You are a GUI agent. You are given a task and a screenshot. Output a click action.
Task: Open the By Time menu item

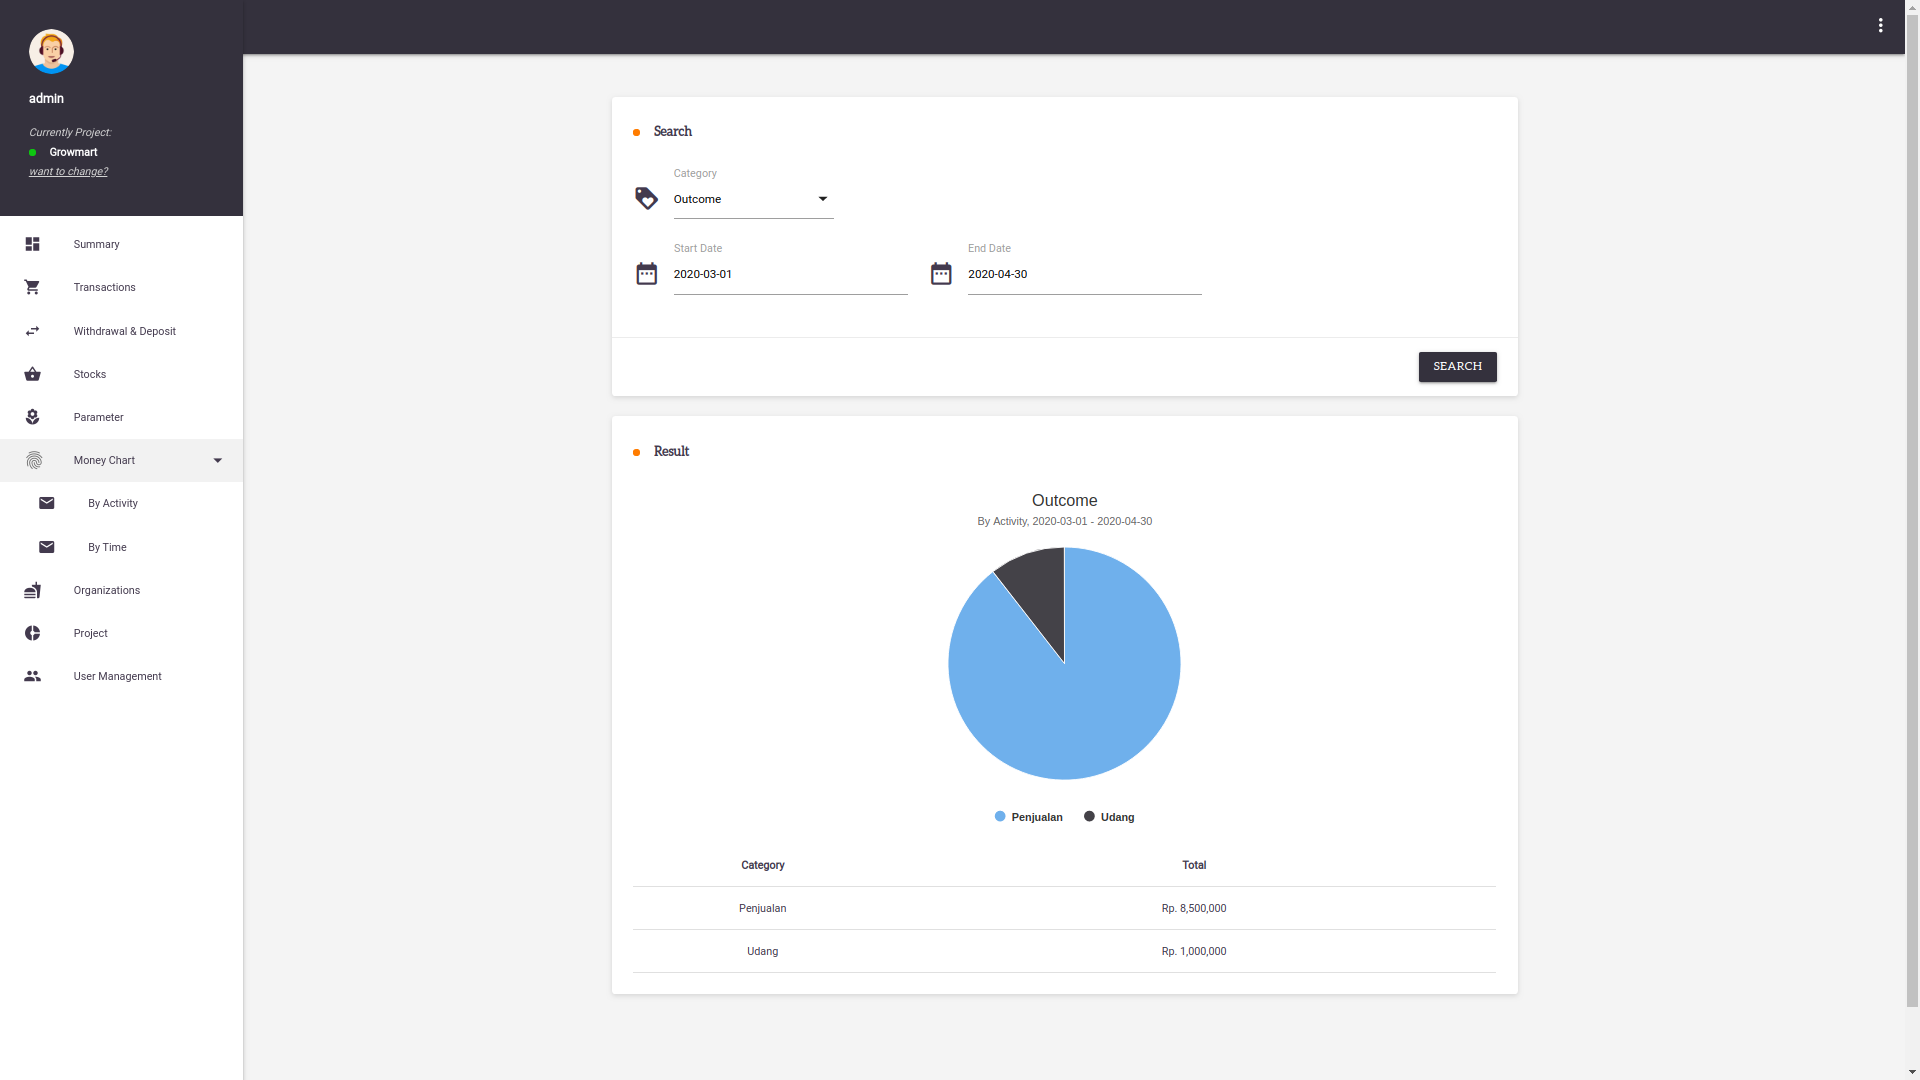107,548
